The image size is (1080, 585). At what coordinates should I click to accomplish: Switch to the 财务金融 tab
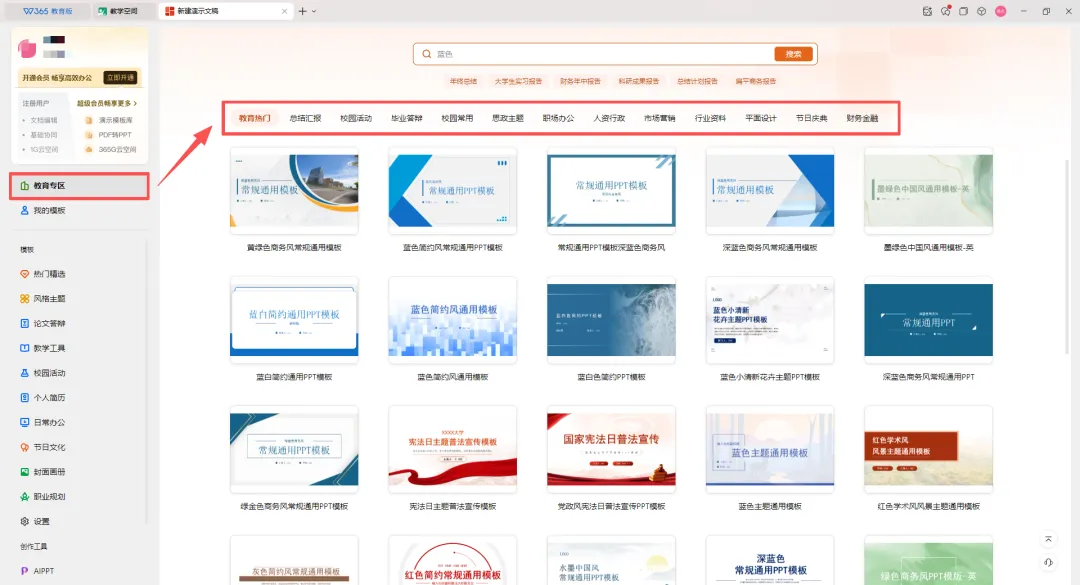862,118
